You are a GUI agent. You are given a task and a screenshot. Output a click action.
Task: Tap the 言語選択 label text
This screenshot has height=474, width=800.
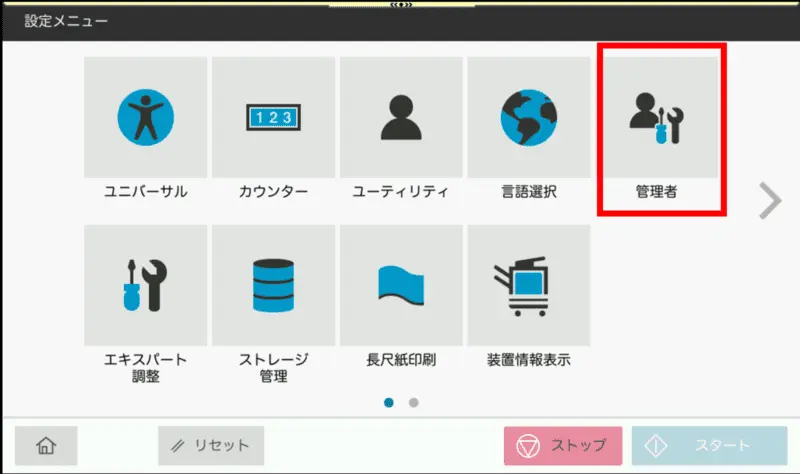[528, 191]
